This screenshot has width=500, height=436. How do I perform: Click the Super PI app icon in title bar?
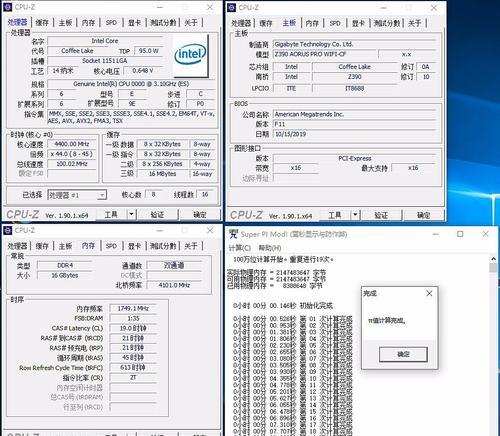233,234
